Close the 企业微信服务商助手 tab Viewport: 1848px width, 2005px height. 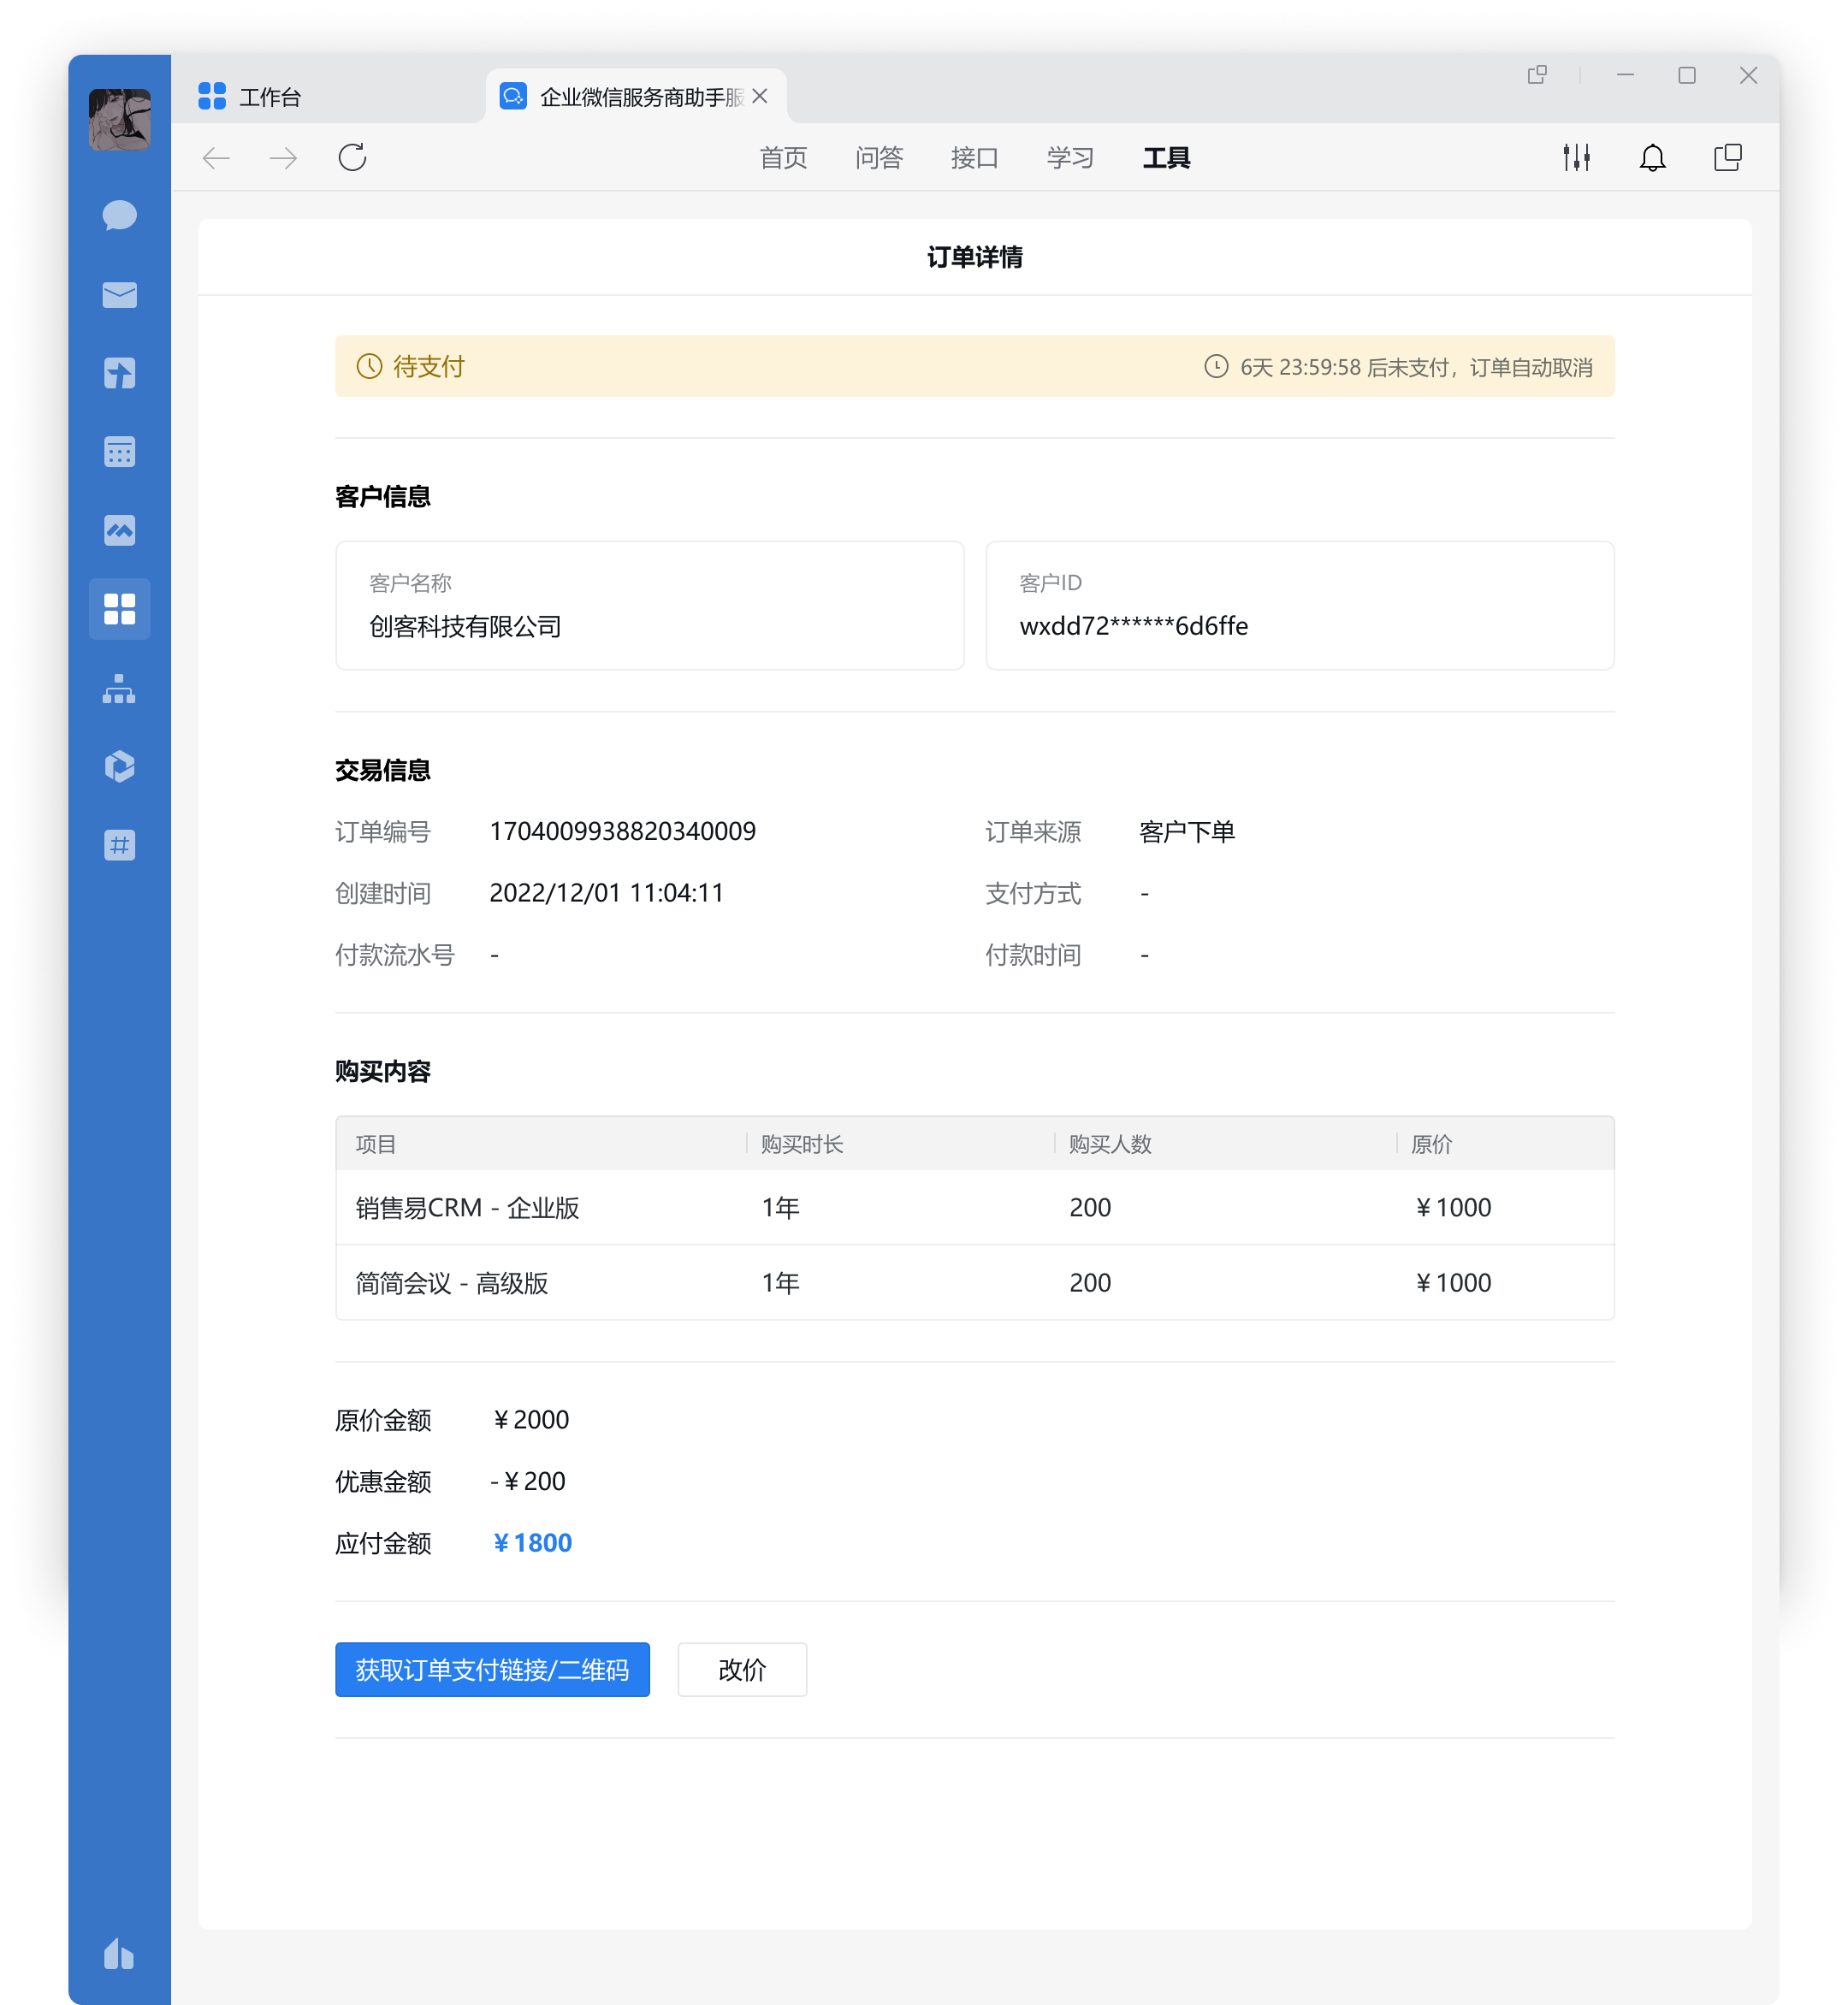click(x=760, y=96)
